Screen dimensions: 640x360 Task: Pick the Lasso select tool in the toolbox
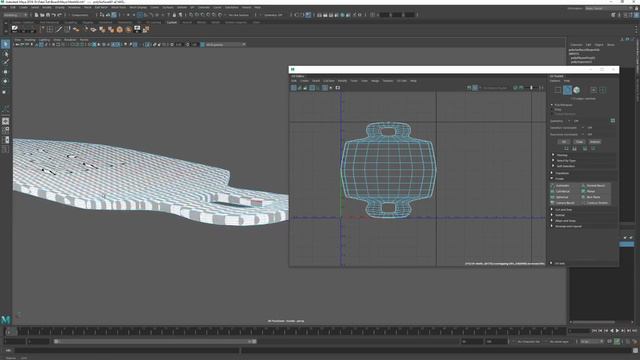(x=5, y=54)
